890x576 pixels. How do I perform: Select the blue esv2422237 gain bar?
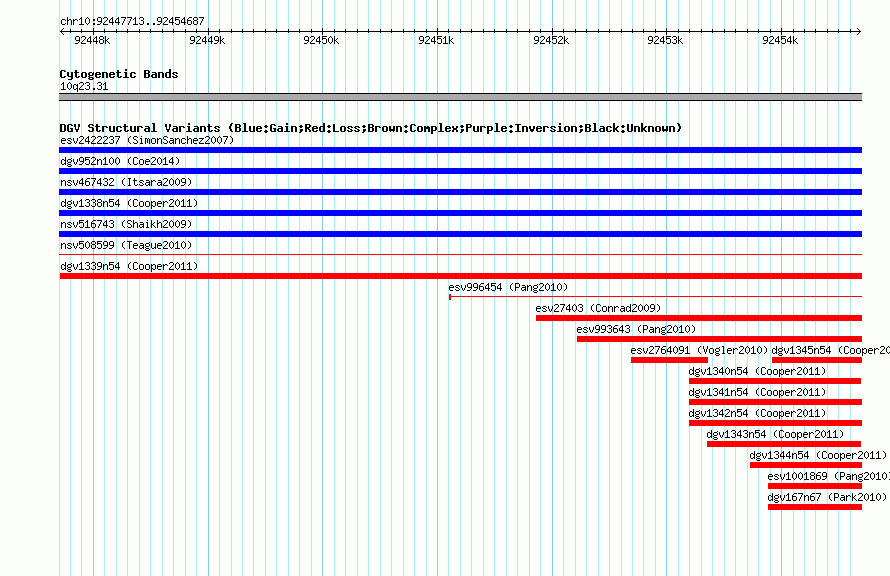pyautogui.click(x=460, y=150)
